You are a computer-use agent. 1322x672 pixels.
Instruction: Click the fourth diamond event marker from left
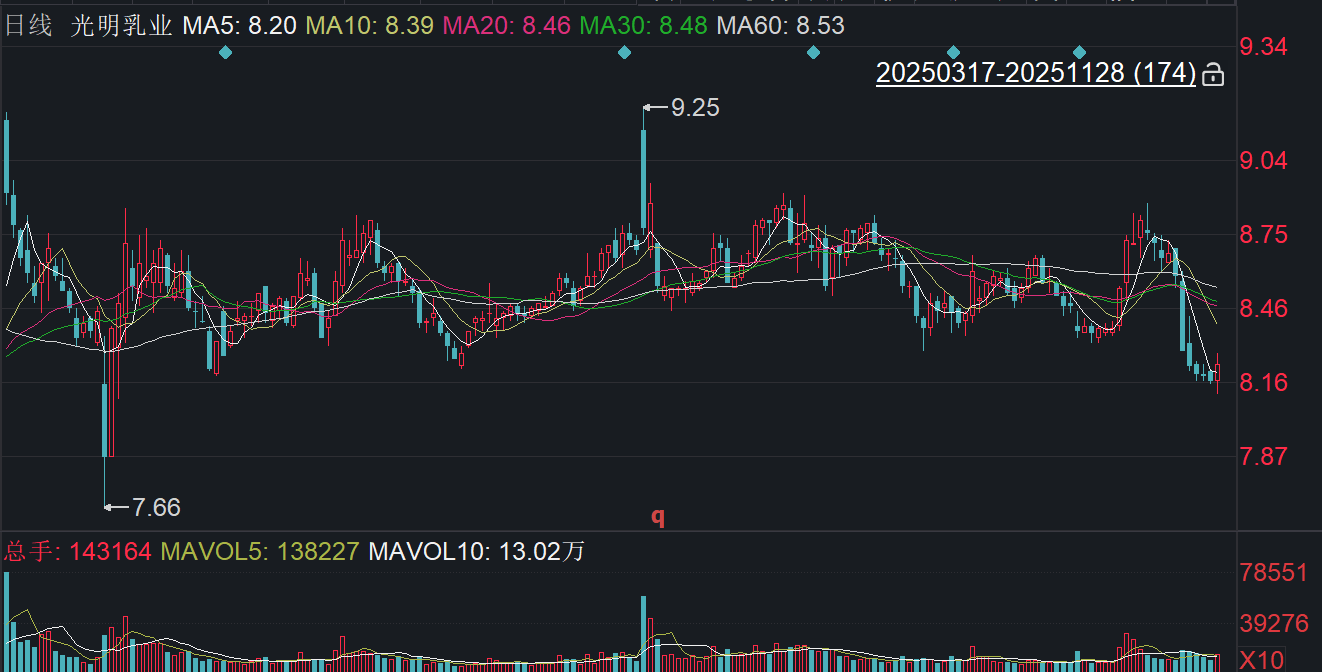click(x=953, y=52)
